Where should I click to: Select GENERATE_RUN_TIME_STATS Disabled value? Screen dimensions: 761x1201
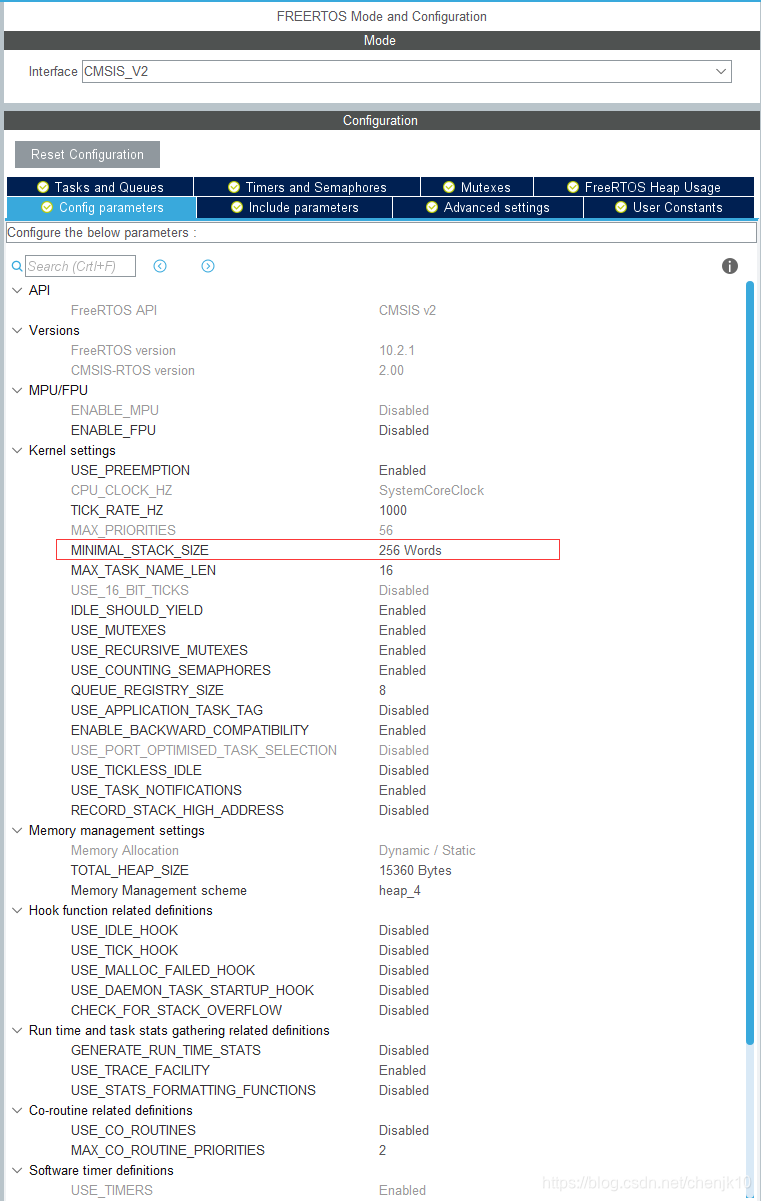point(404,1050)
